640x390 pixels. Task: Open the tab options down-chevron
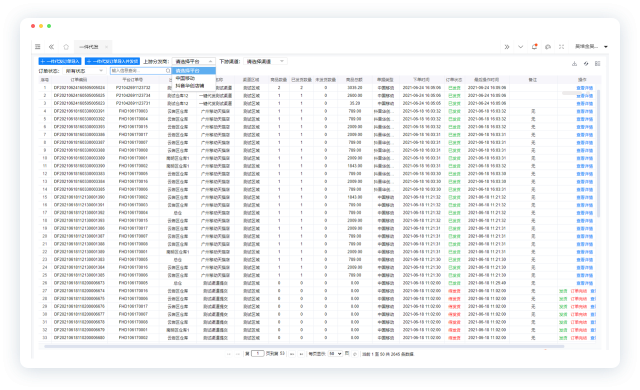520,47
